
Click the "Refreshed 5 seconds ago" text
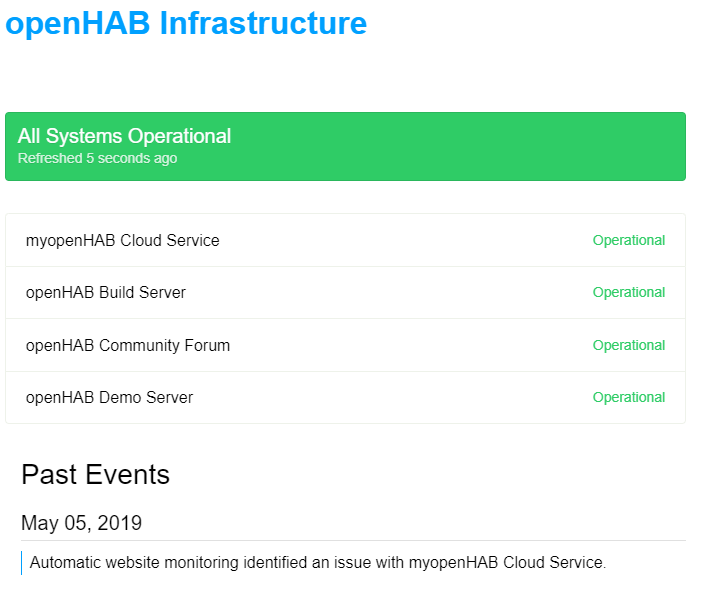[x=97, y=158]
